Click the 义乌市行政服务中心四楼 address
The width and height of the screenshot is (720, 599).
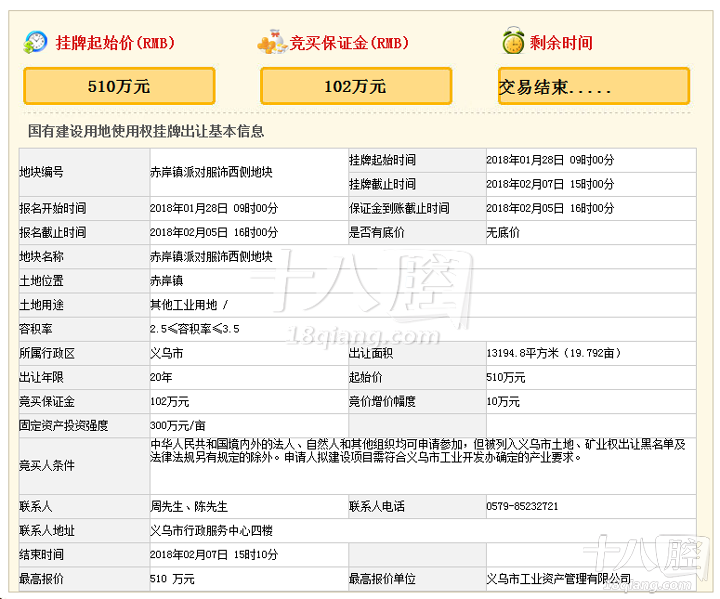(x=211, y=531)
